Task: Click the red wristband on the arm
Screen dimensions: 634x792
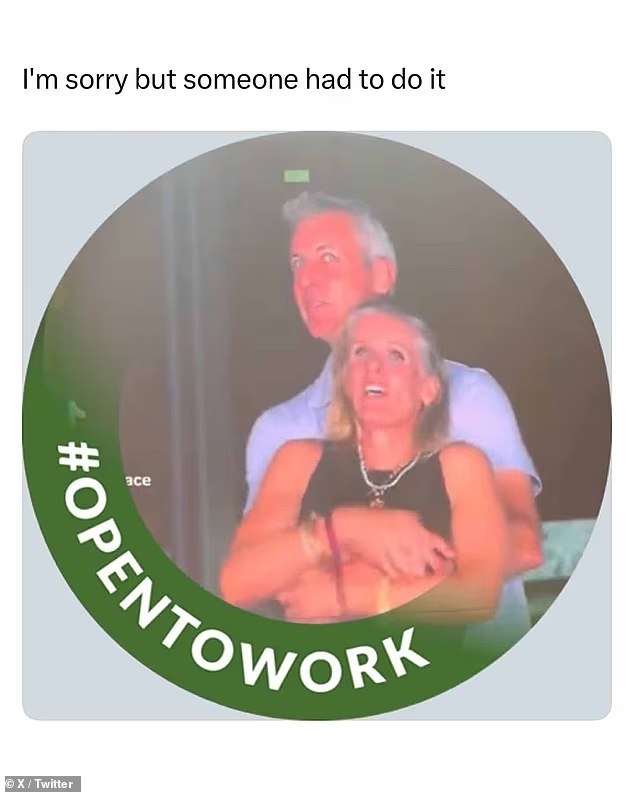Action: (332, 555)
